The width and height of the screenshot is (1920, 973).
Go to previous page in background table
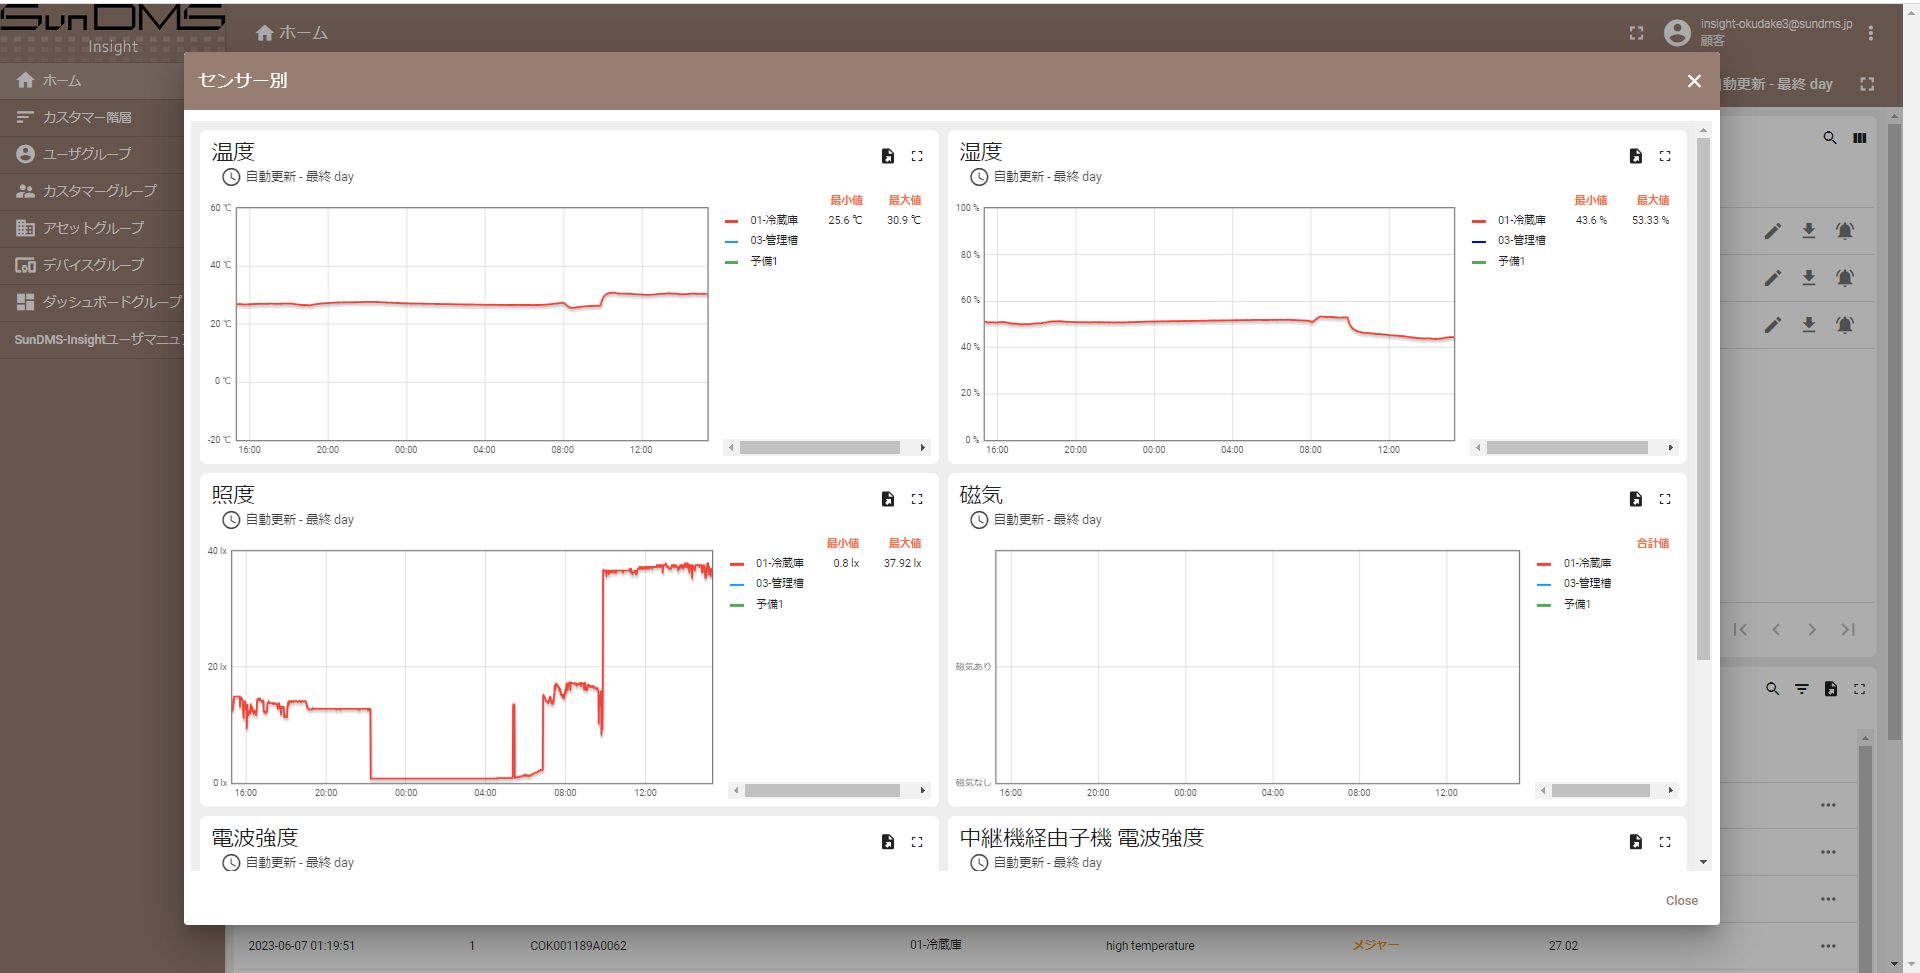click(1776, 630)
